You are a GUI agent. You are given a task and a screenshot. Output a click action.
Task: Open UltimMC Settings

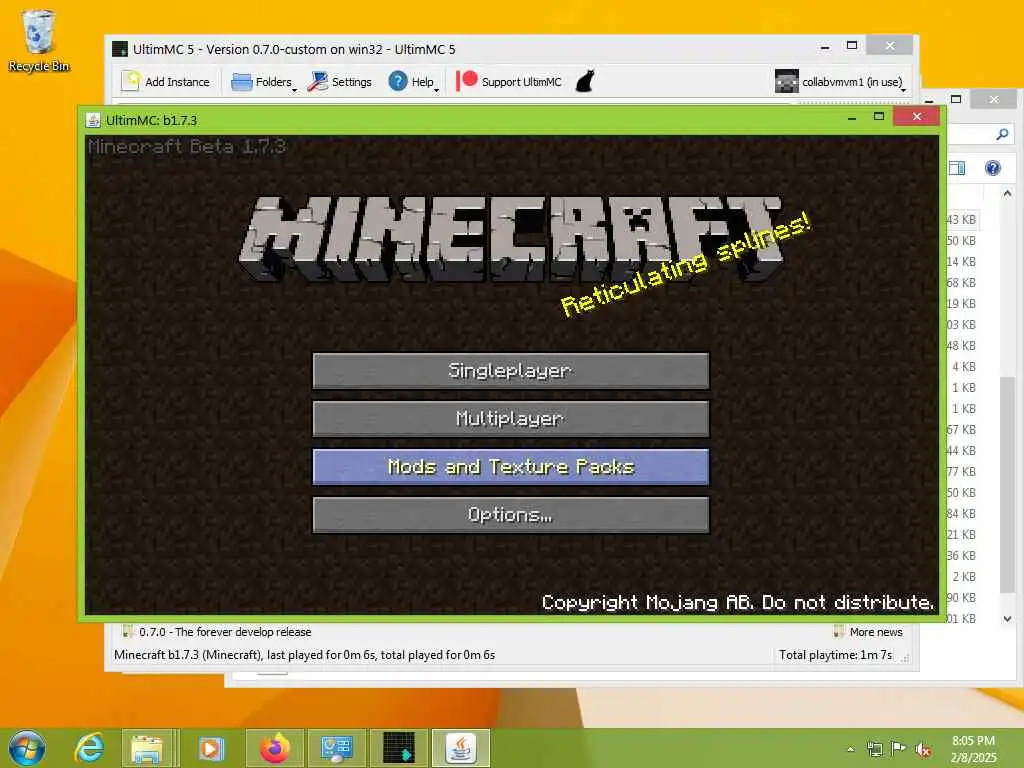pyautogui.click(x=340, y=82)
